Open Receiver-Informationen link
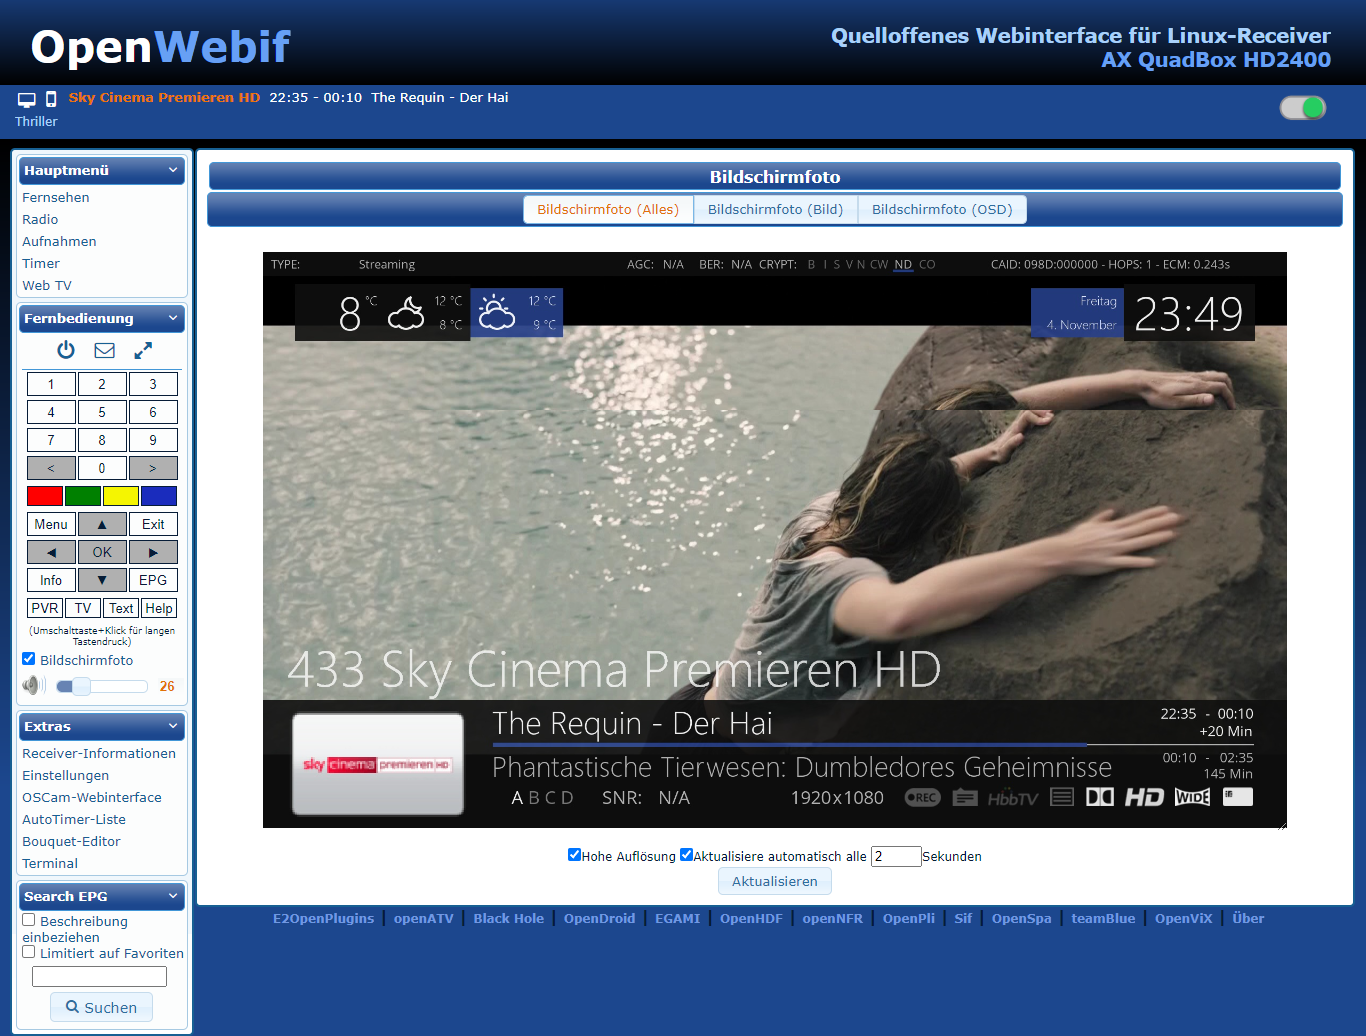This screenshot has width=1366, height=1036. [x=99, y=753]
